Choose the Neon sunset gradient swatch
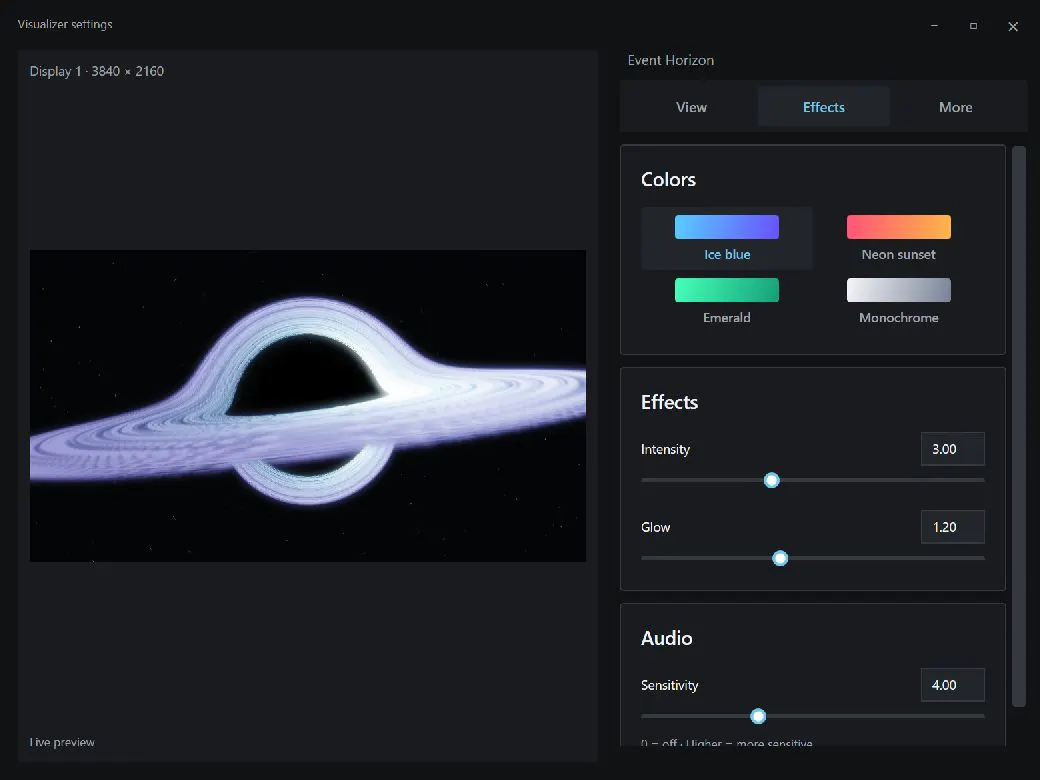 click(899, 227)
